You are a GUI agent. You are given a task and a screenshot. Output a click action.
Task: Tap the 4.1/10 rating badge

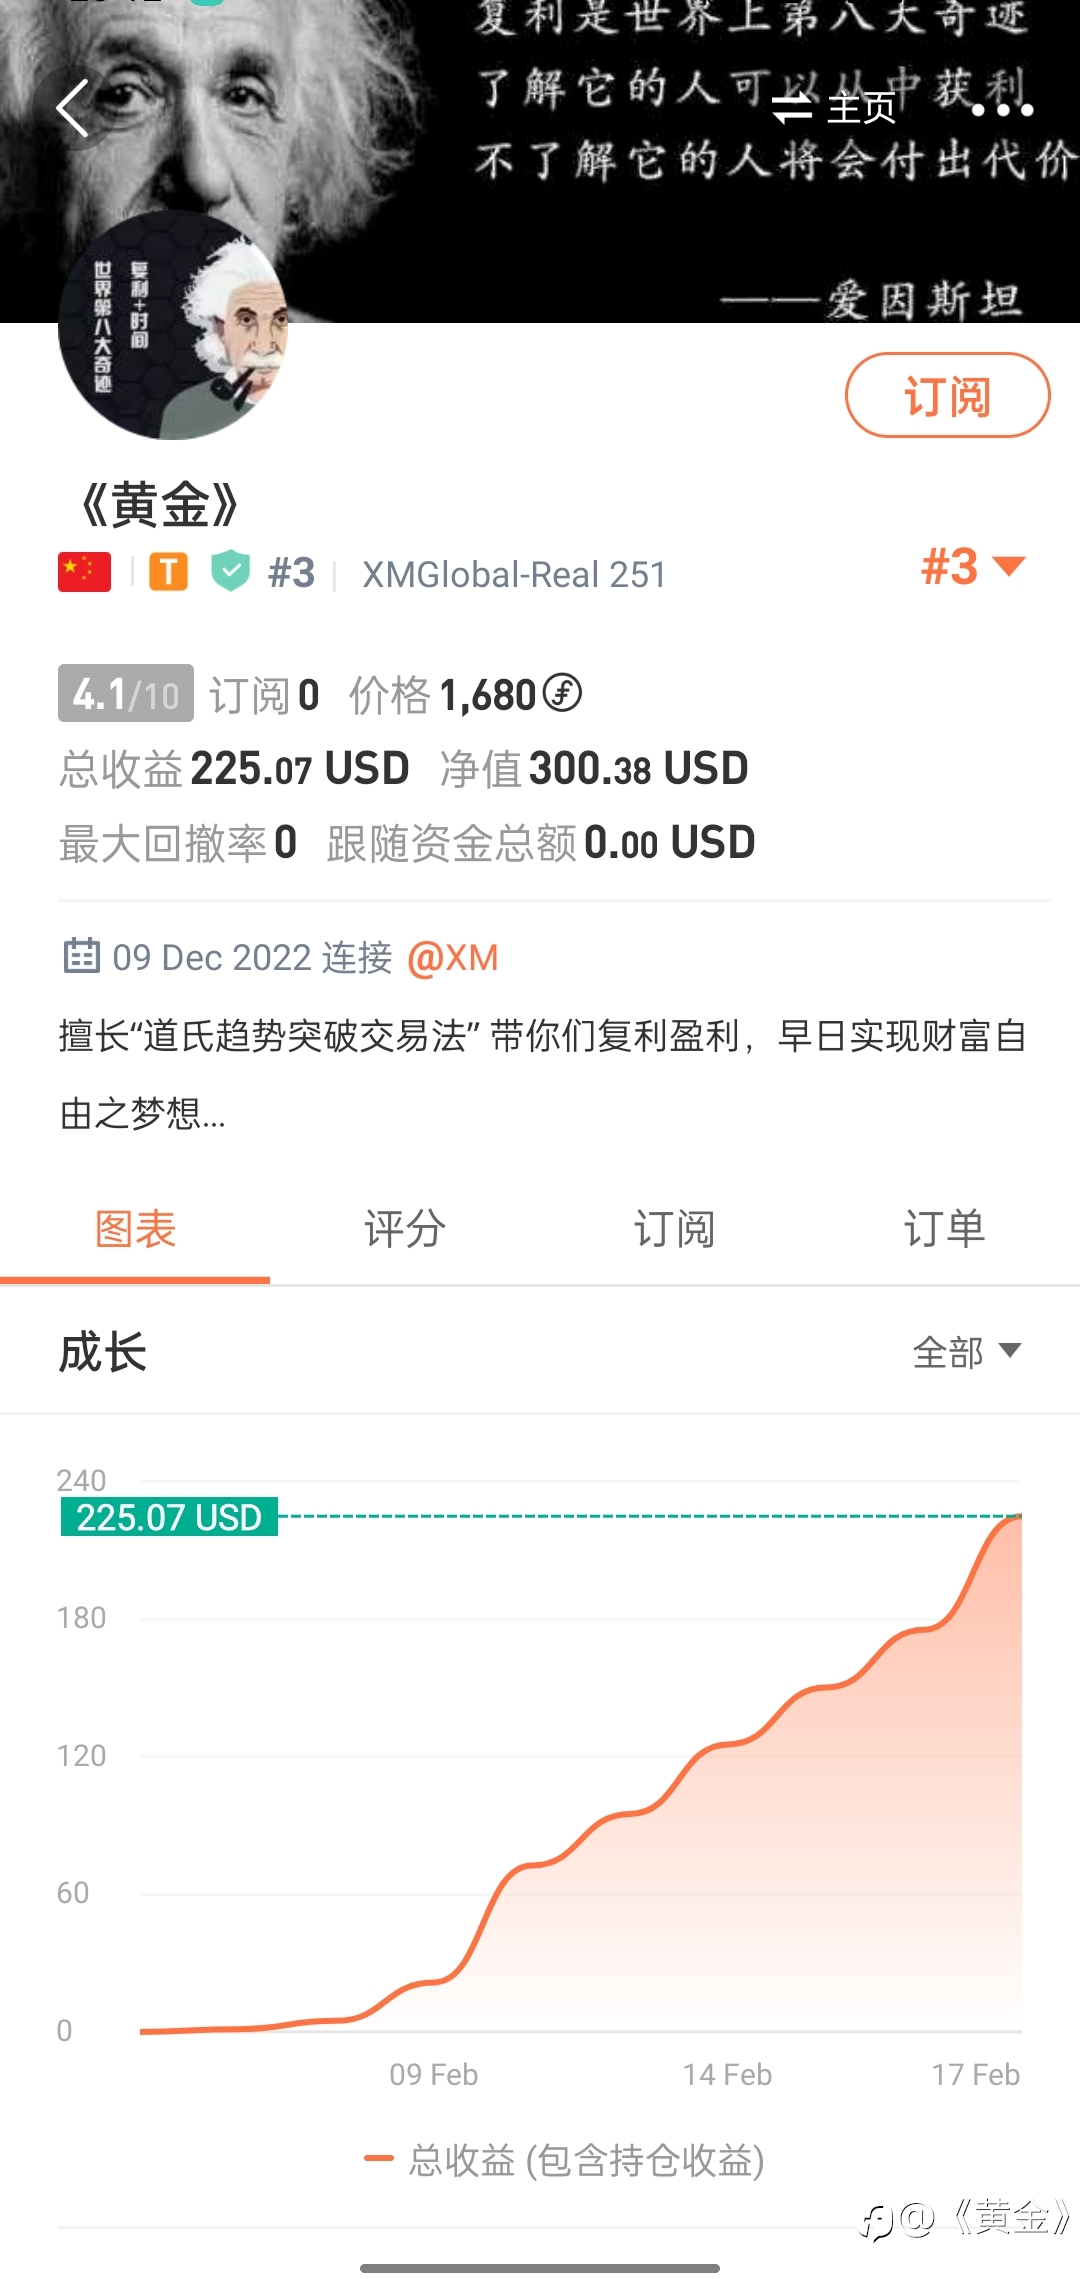click(126, 693)
